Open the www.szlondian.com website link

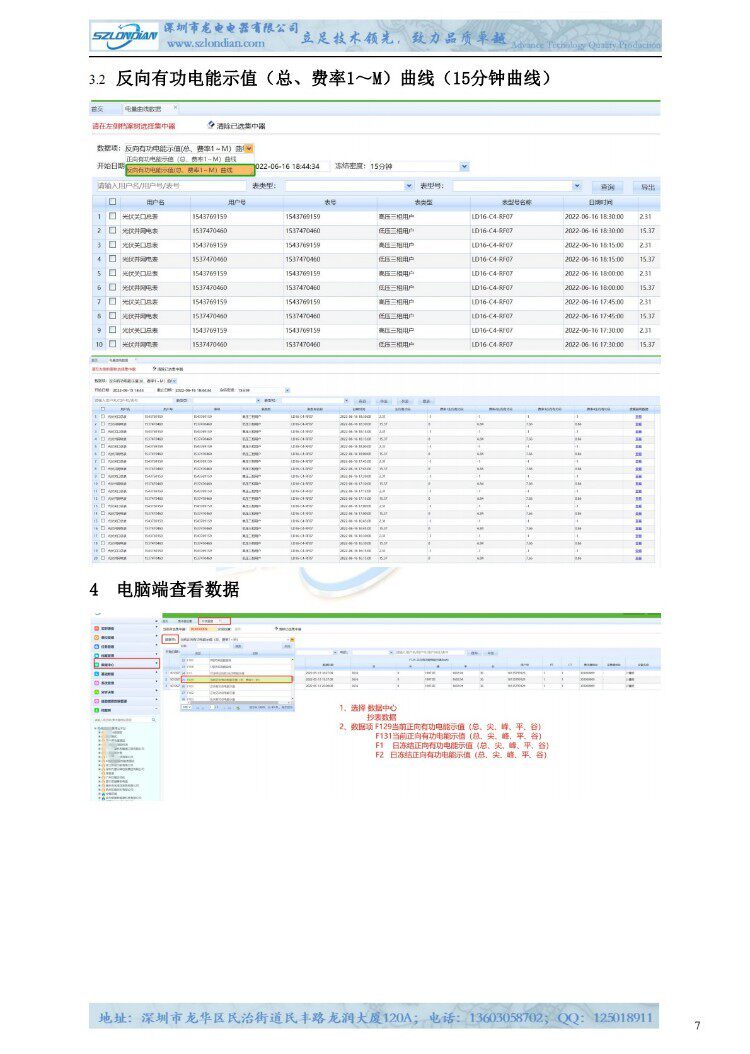[x=215, y=44]
